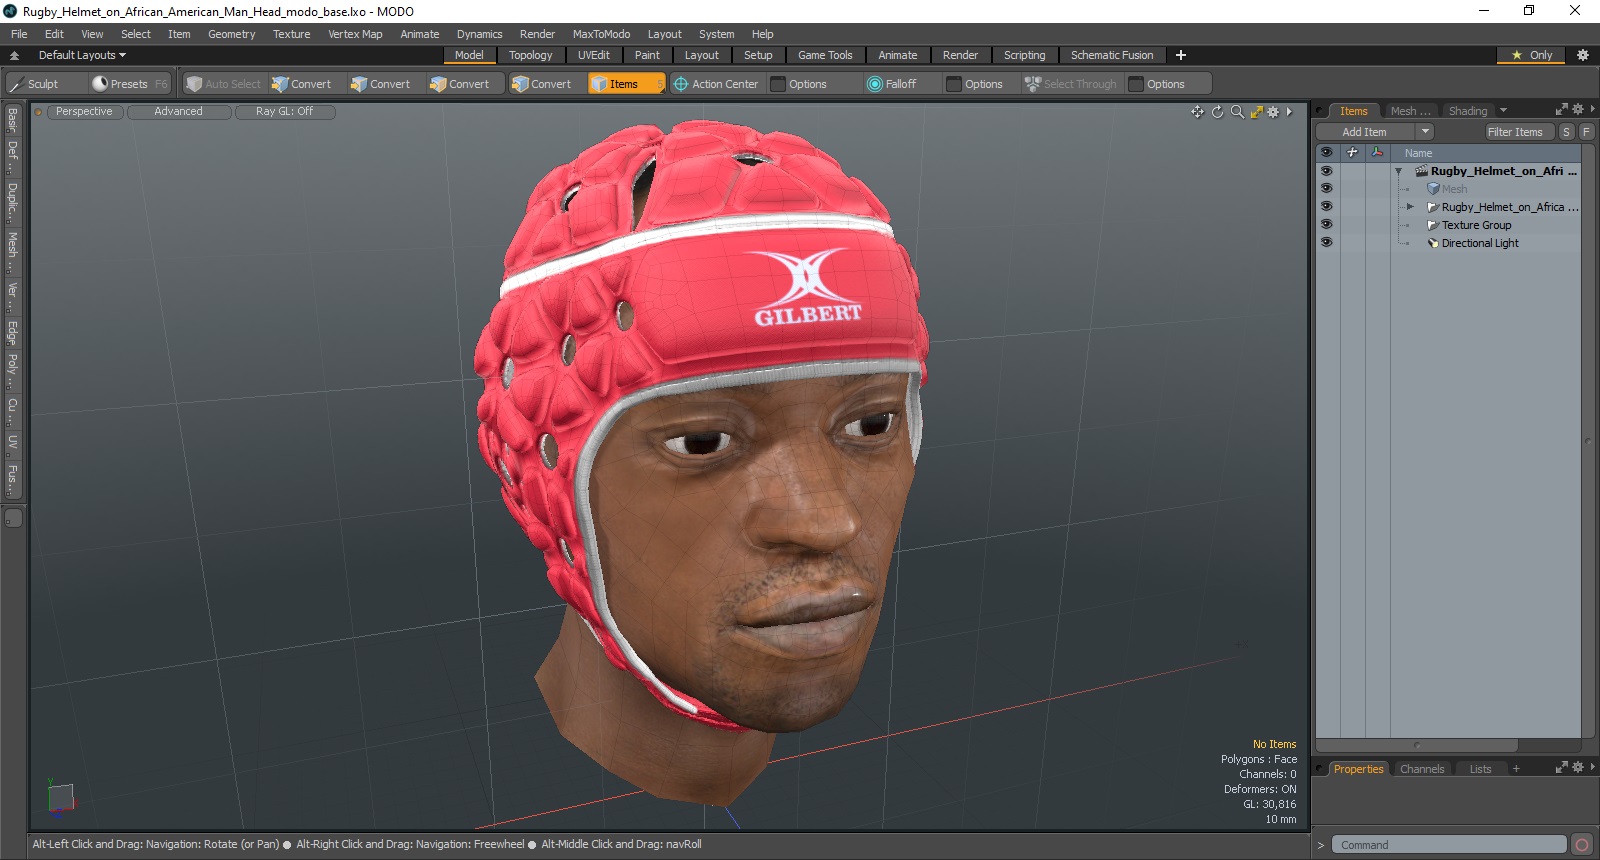Switch to the UVEdit tab
This screenshot has width=1600, height=860.
click(x=593, y=55)
